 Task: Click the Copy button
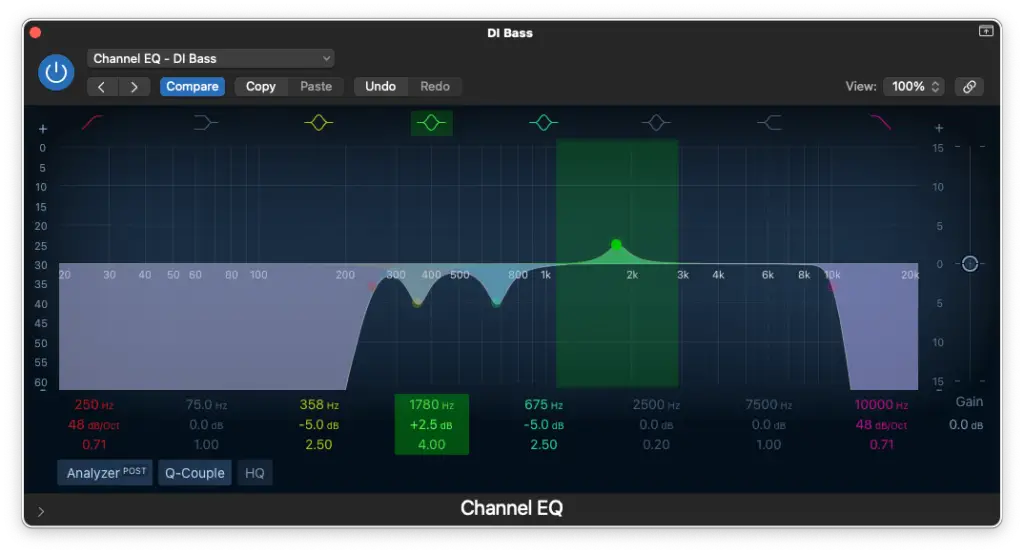coord(261,86)
